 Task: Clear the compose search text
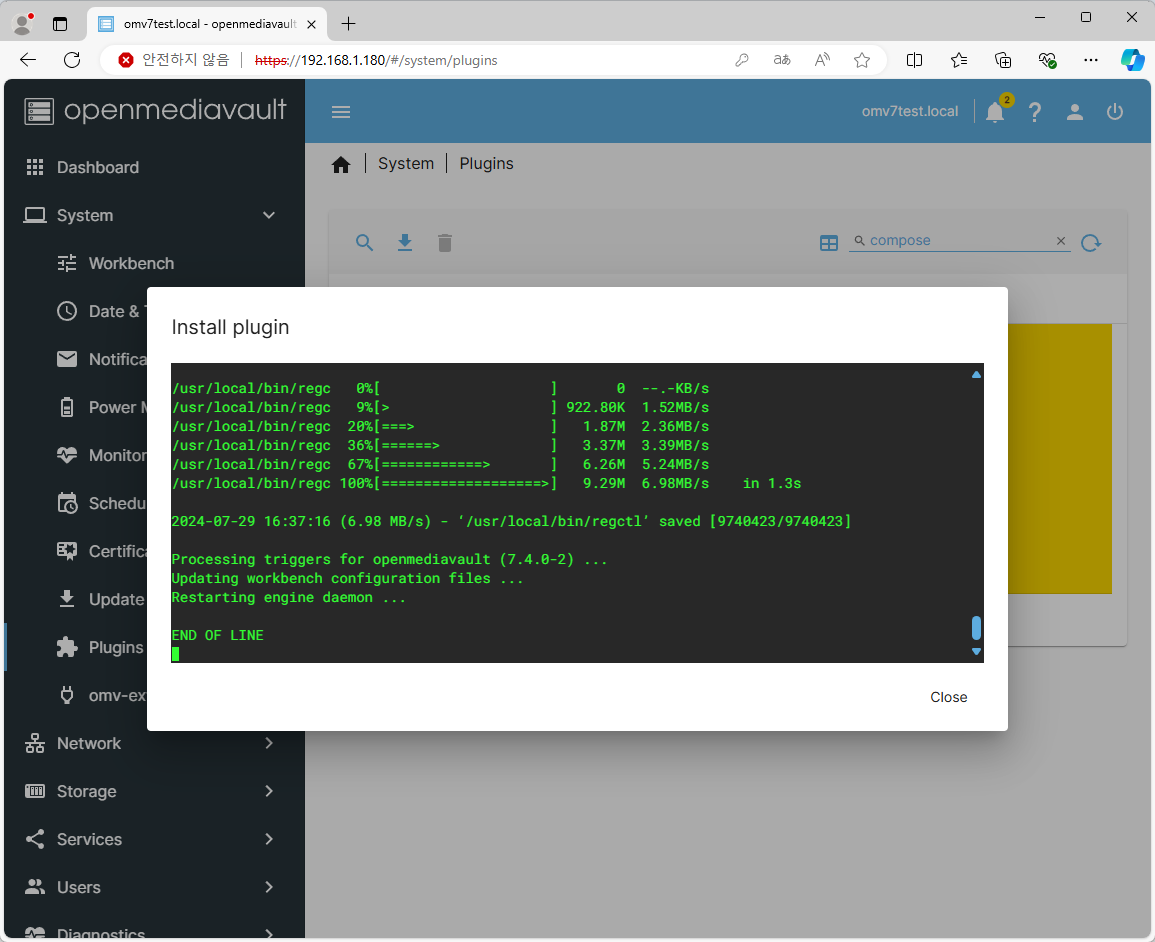click(1061, 241)
